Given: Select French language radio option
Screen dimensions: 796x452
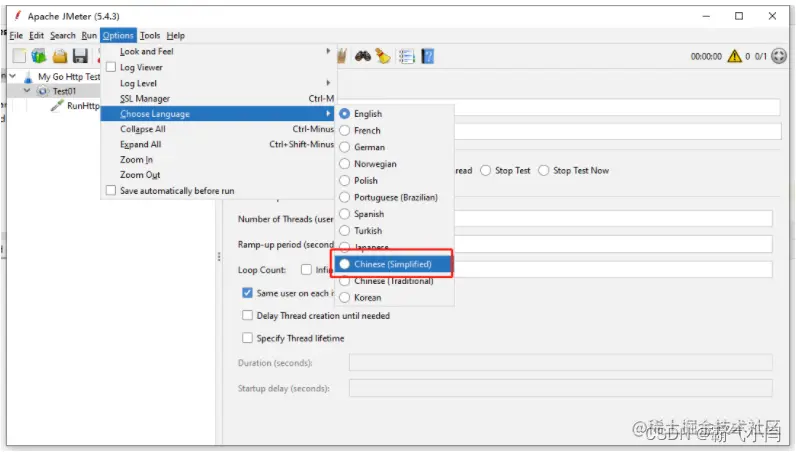Looking at the screenshot, I should coord(344,131).
